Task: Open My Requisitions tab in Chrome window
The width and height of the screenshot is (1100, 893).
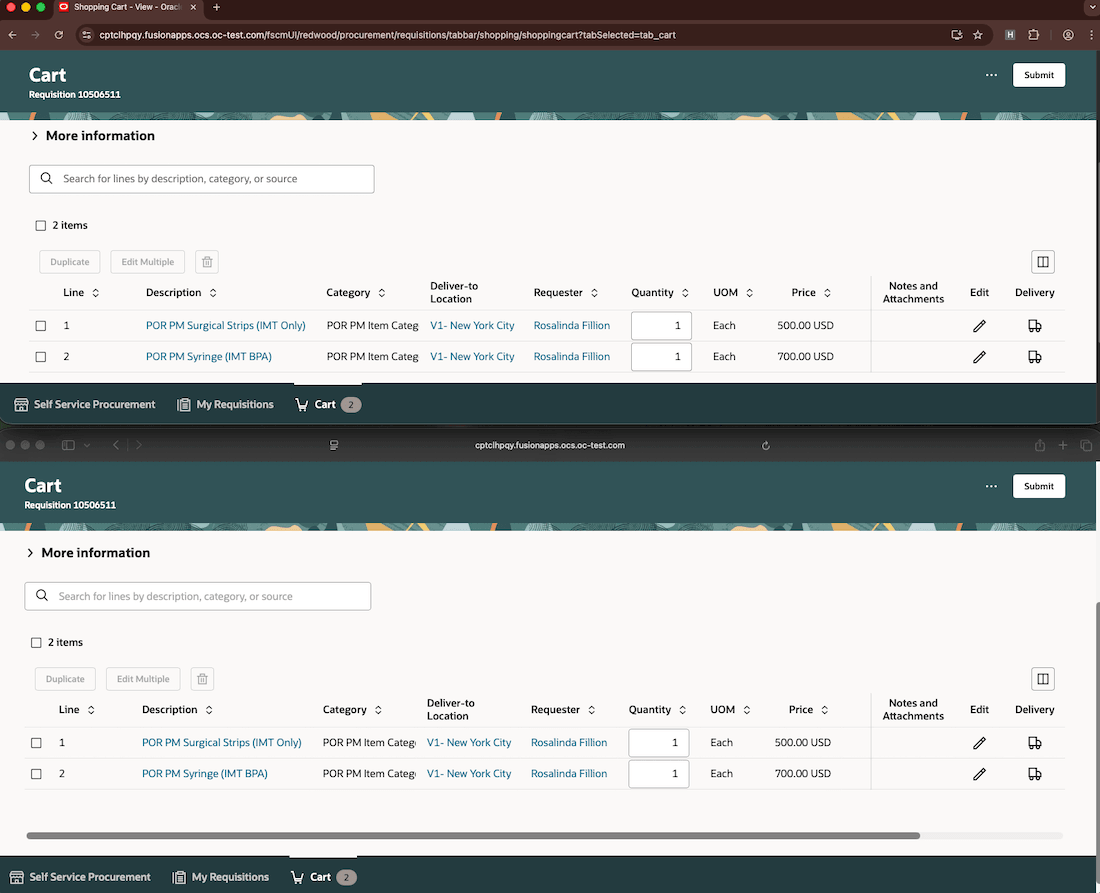Action: click(x=225, y=405)
